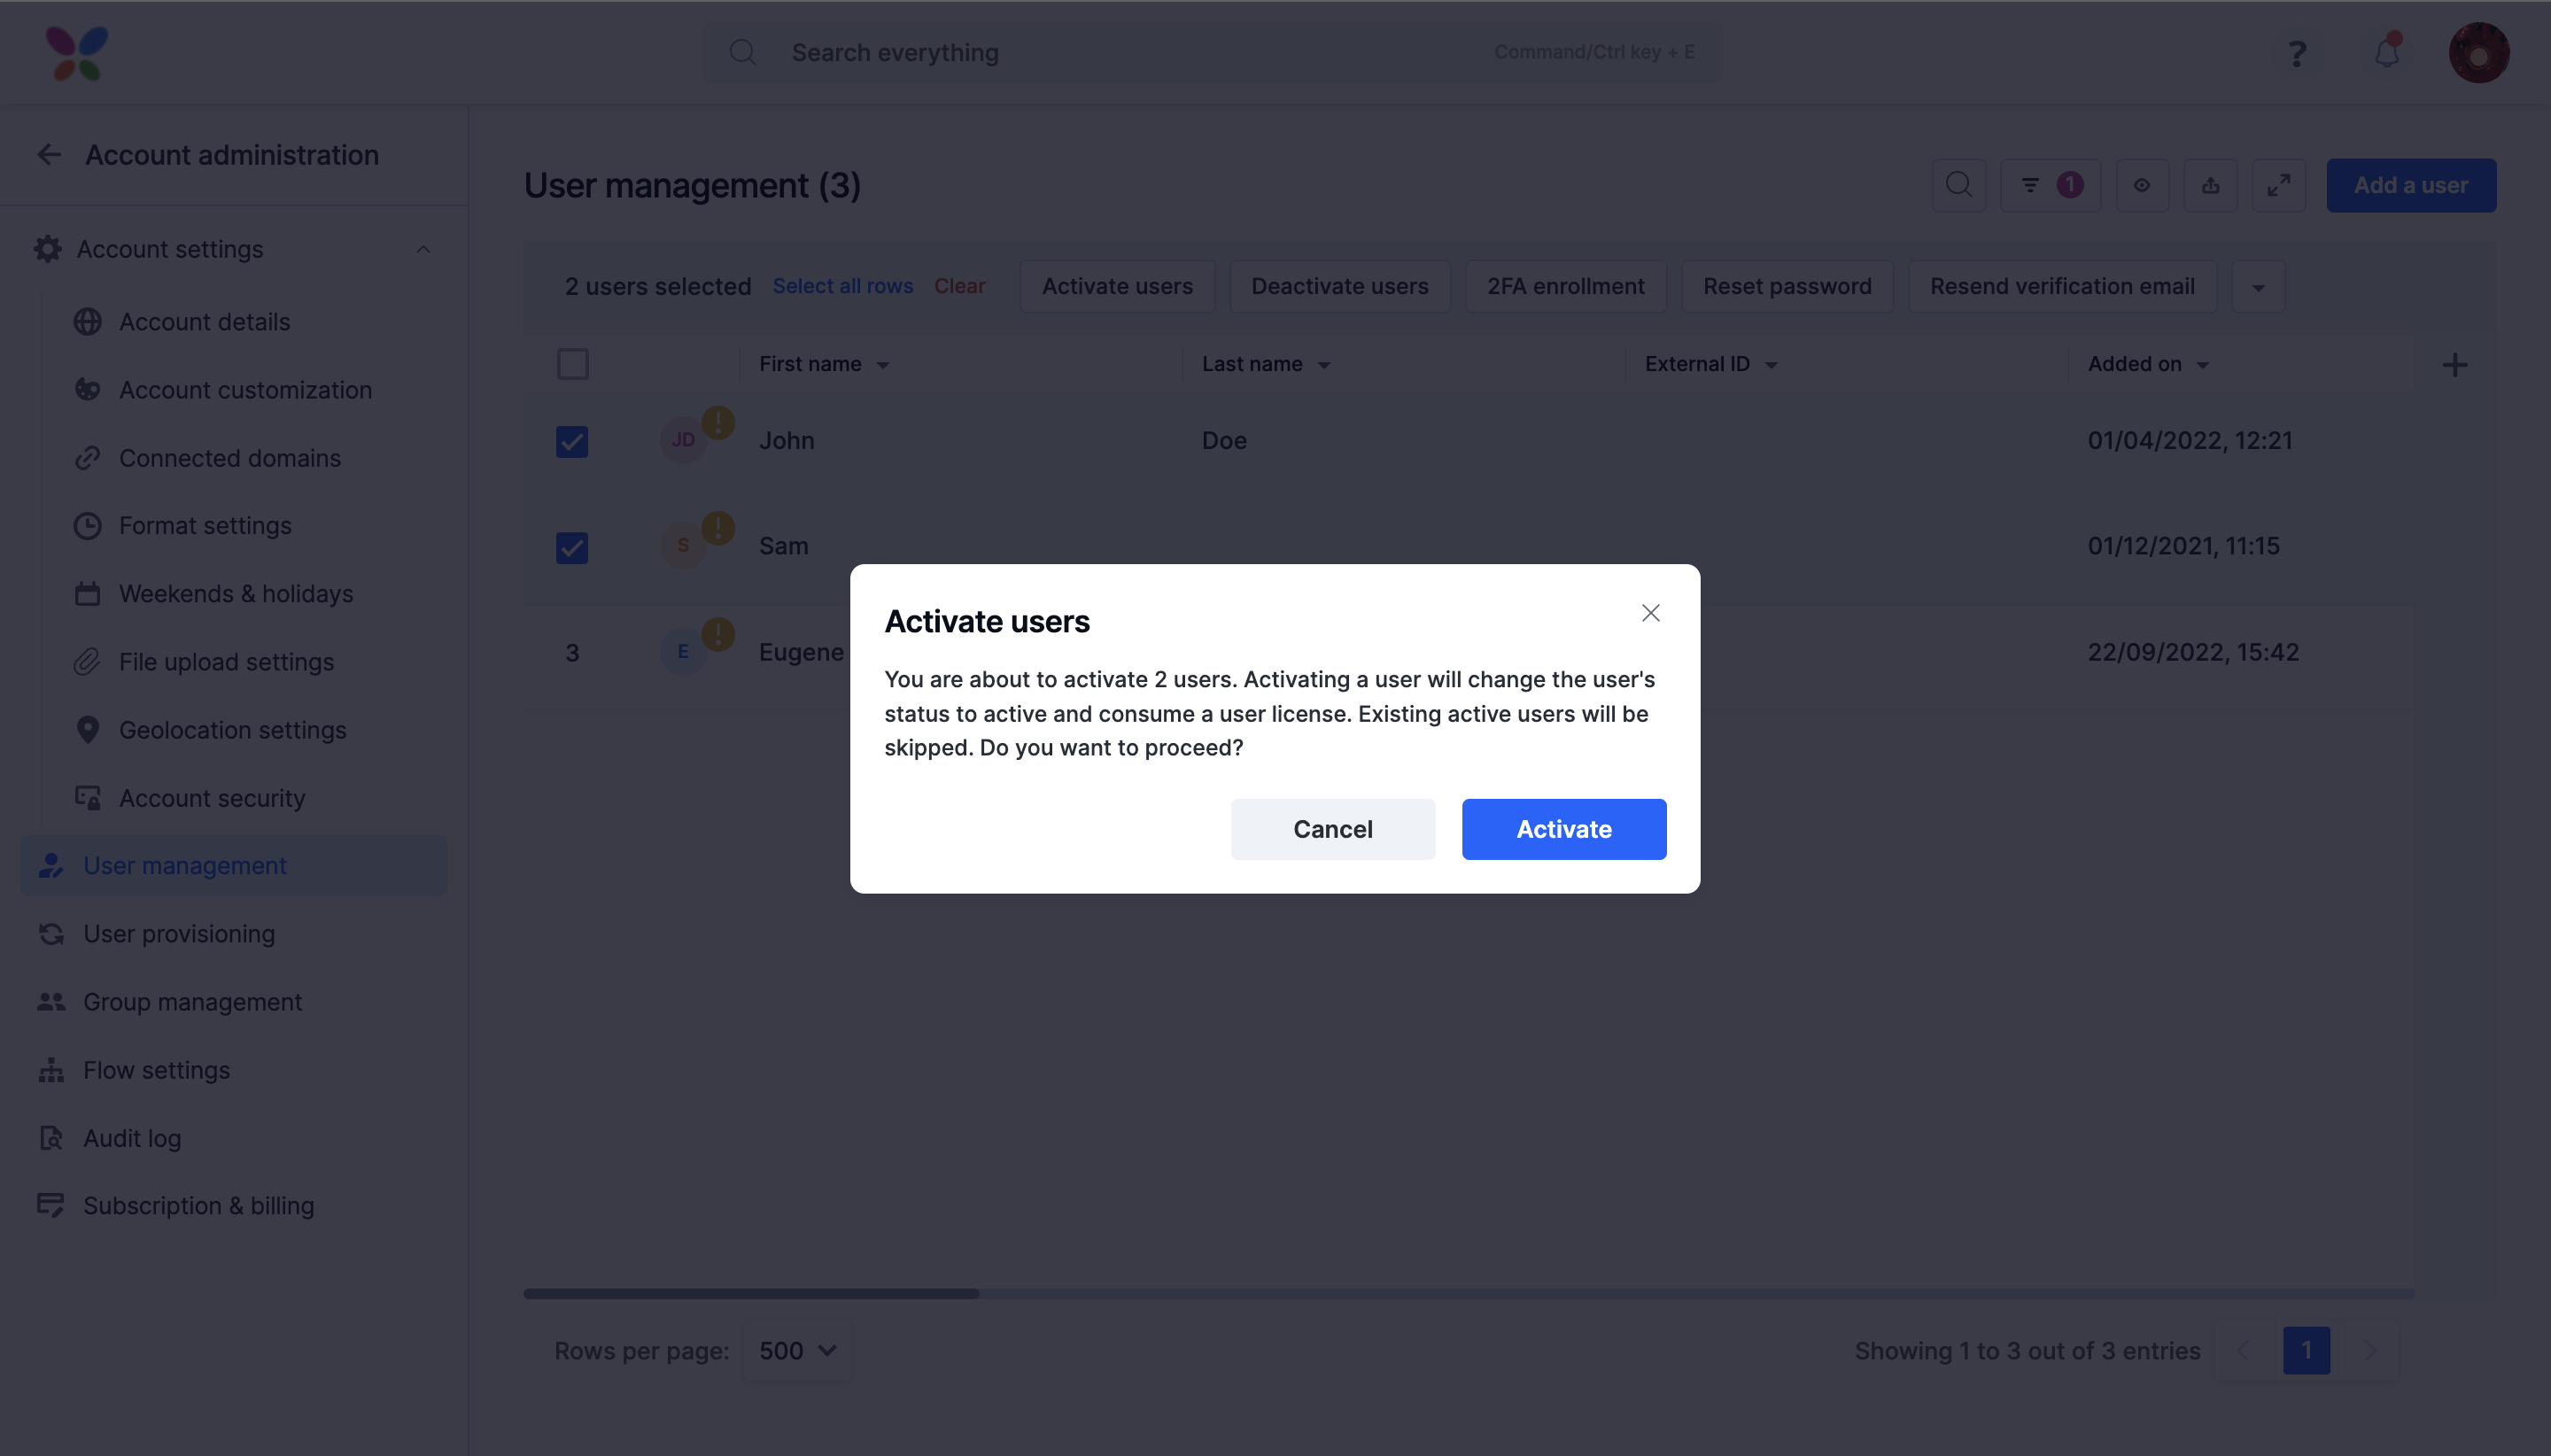Click John's JD avatar

tap(683, 440)
